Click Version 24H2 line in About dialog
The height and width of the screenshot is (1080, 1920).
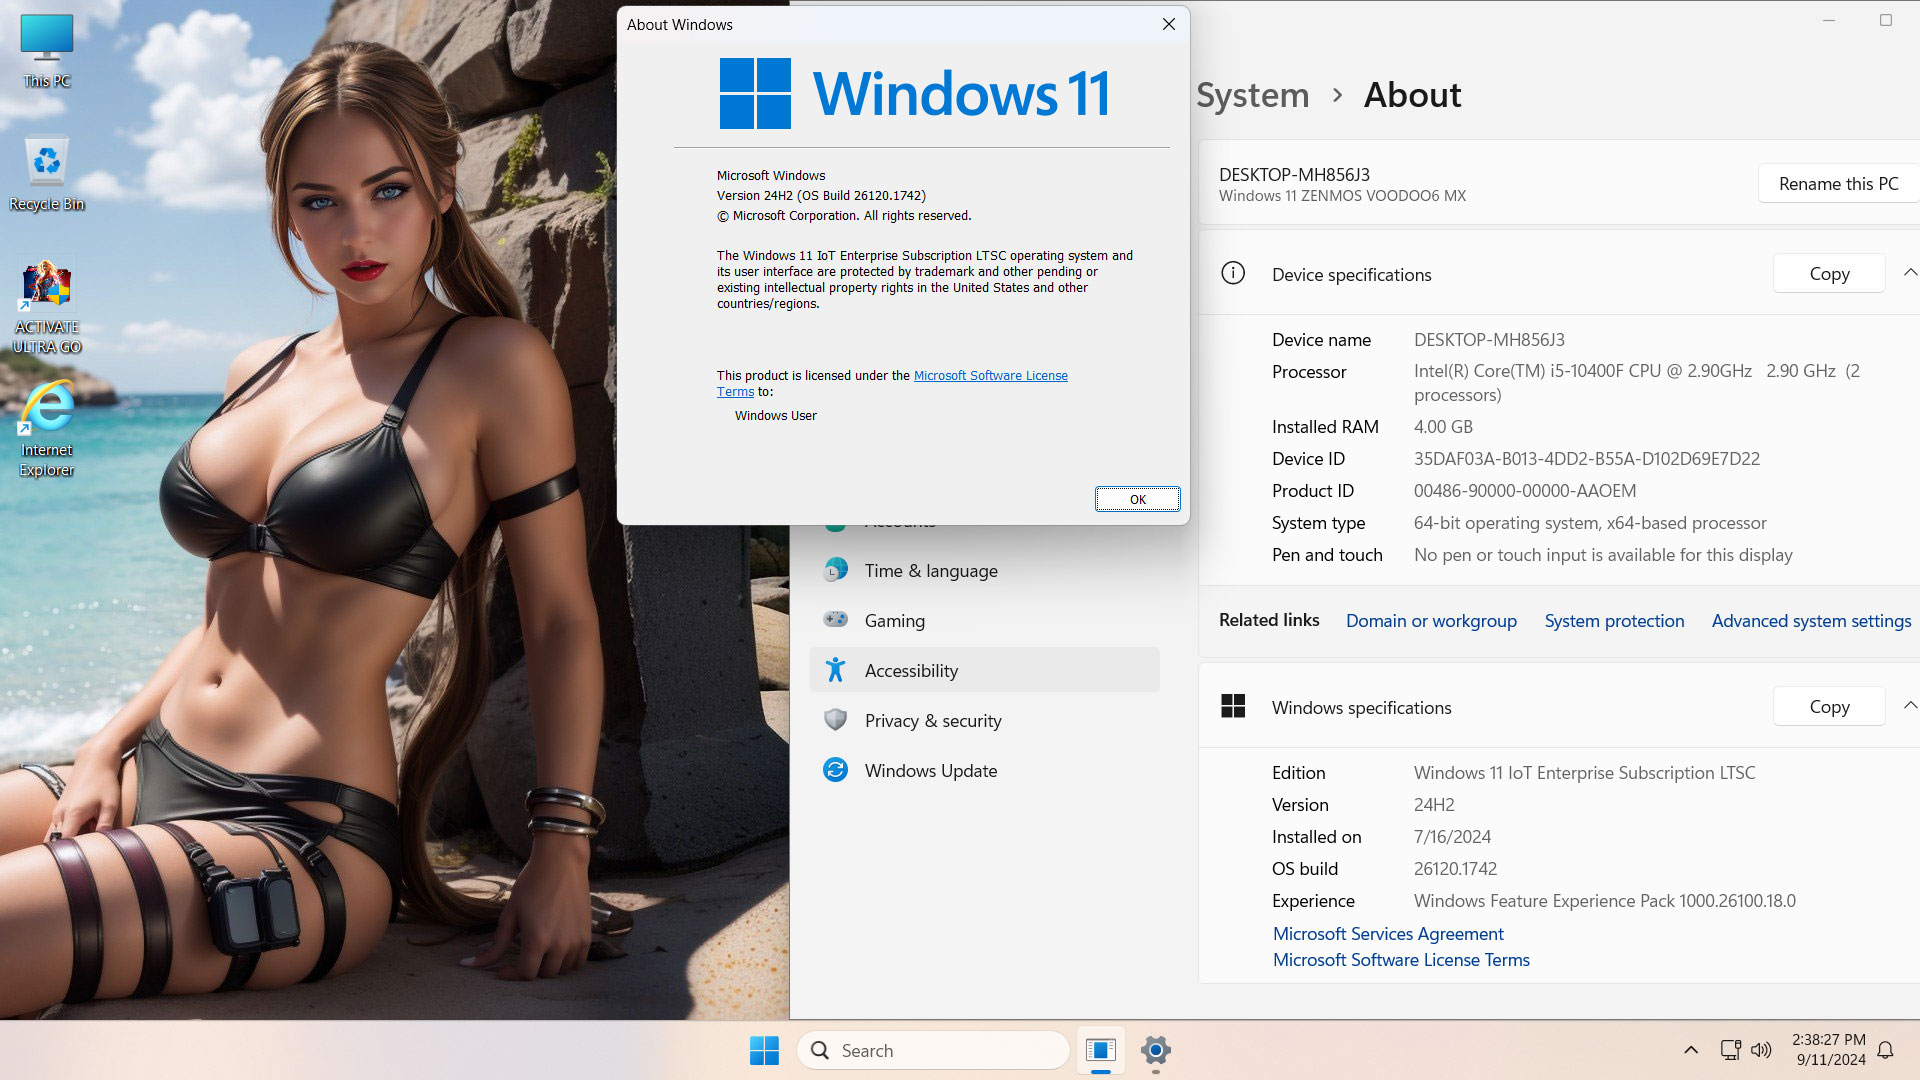(821, 196)
